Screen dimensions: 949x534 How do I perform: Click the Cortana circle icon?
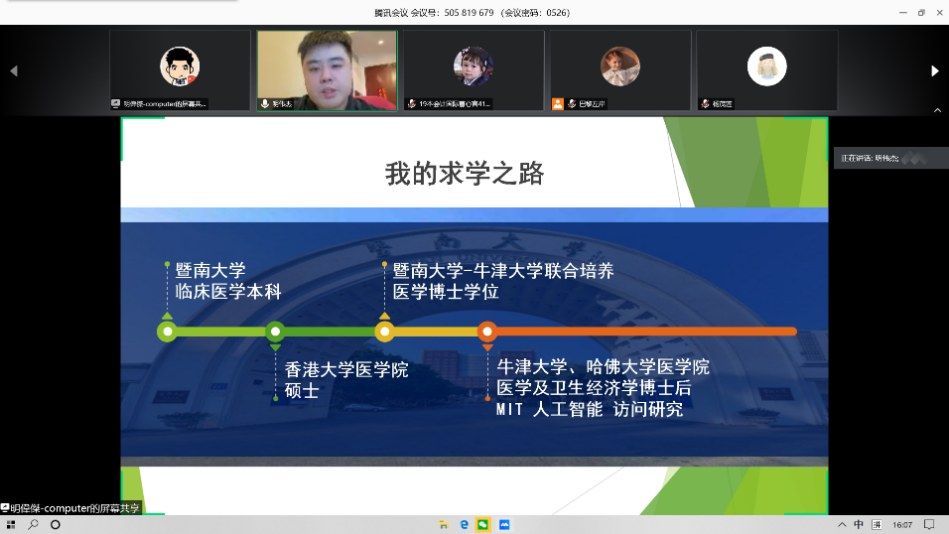[55, 524]
